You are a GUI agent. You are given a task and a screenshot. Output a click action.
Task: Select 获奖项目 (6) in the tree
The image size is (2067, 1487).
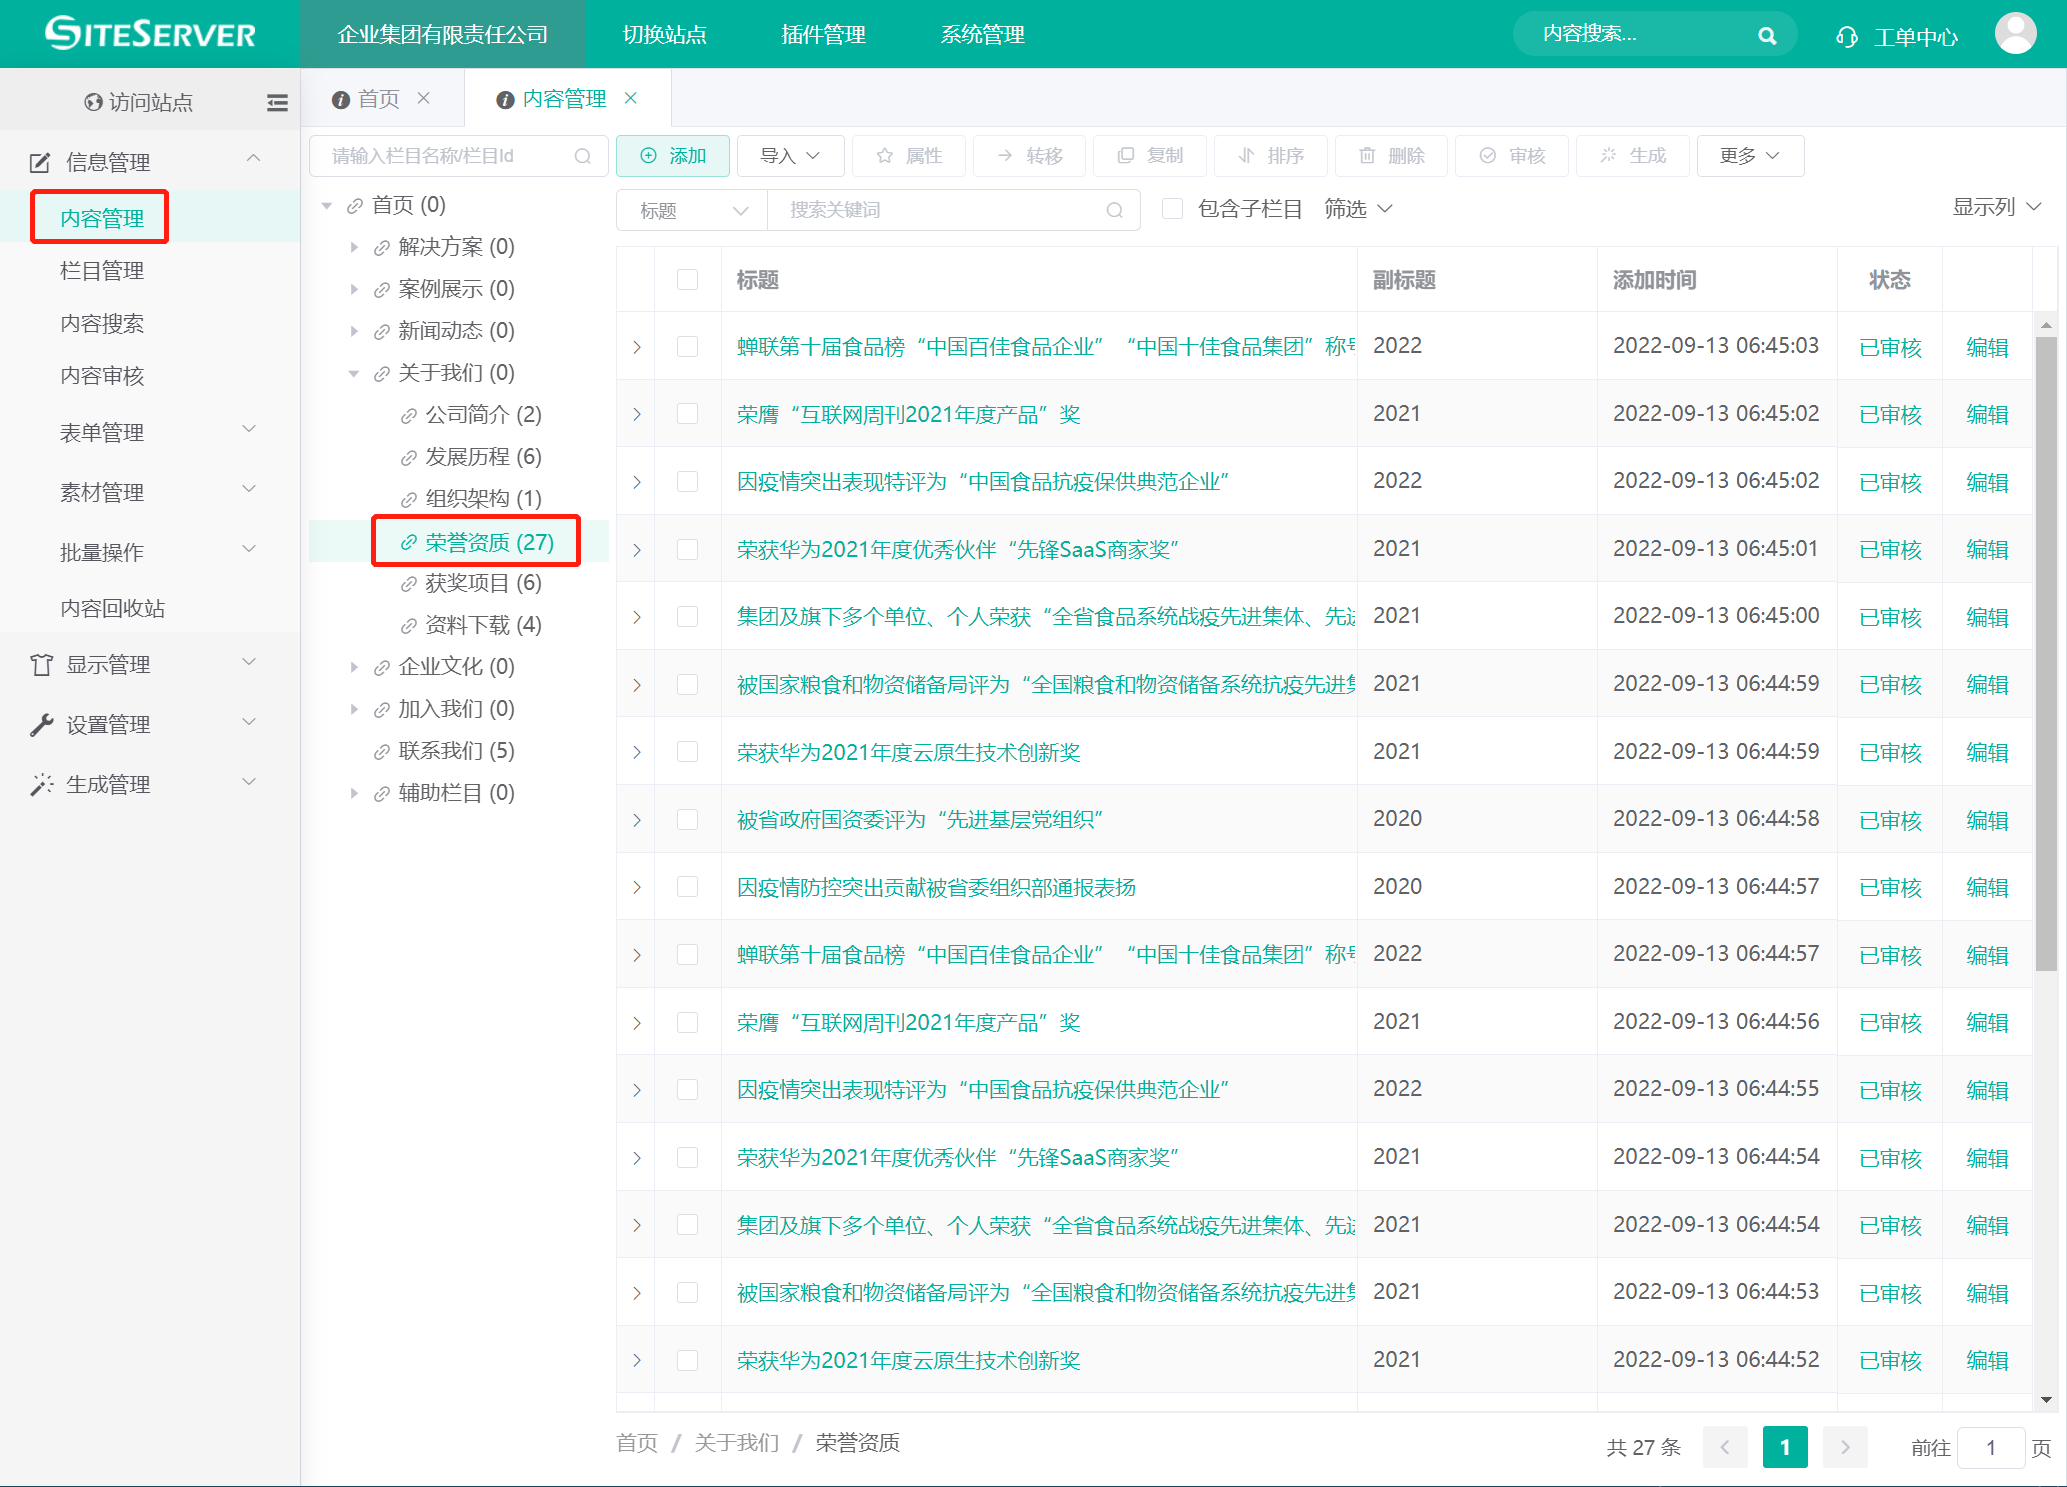tap(483, 583)
